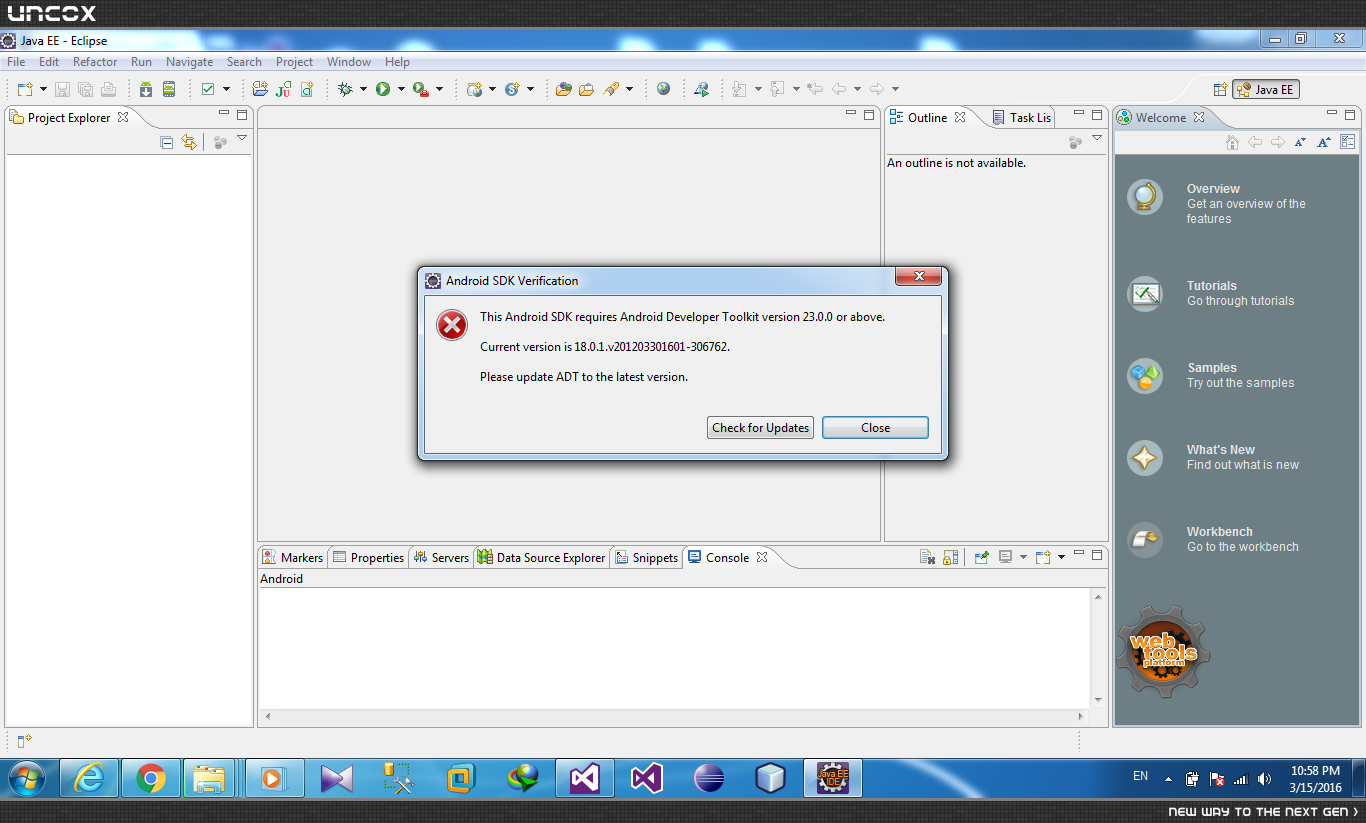Expand the New wizard dropdown arrow
The image size is (1366, 823).
pos(43,89)
